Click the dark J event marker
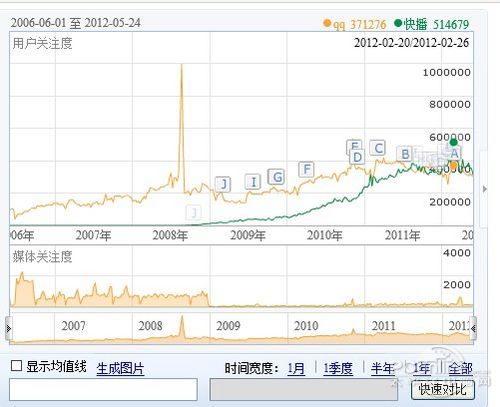Screen dimensions: 500x407 pyautogui.click(x=223, y=184)
